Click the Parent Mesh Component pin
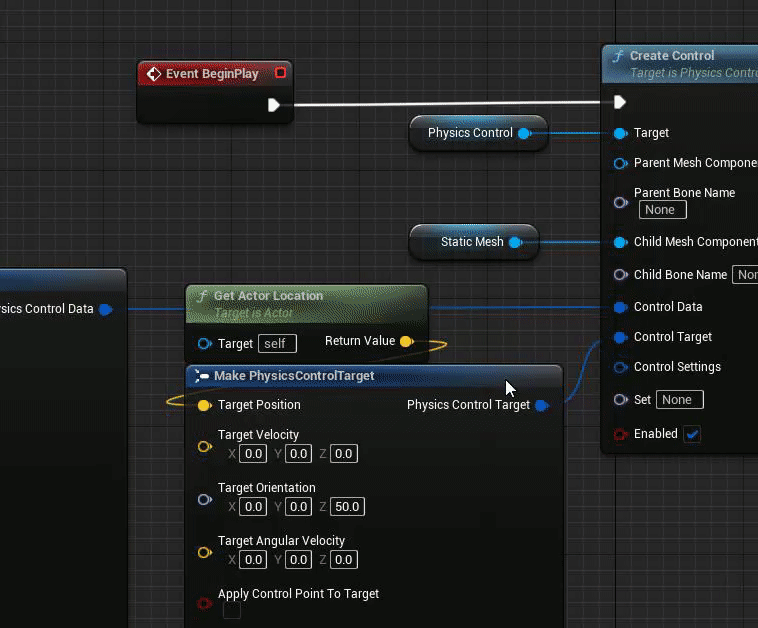Screen dimensions: 758x628 tap(620, 163)
